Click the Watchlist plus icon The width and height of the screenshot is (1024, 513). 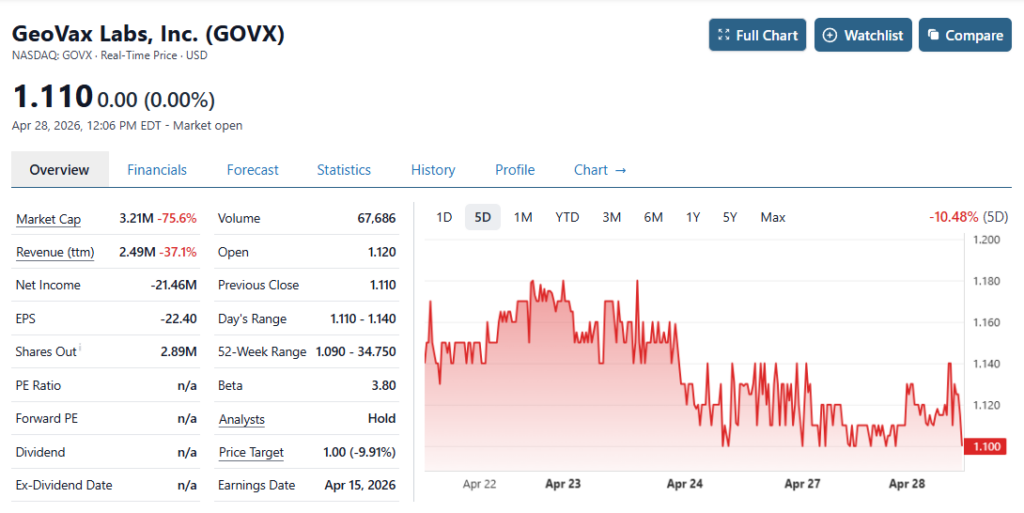[829, 35]
